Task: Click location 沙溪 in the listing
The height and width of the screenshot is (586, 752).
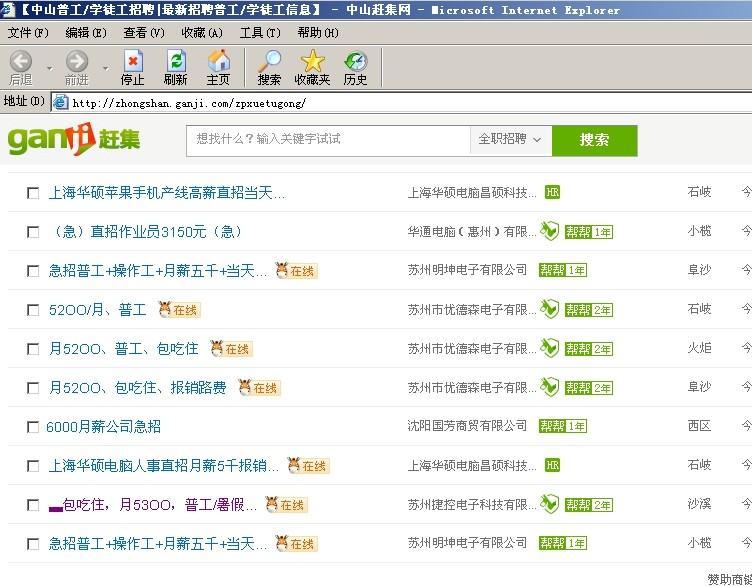Action: click(x=699, y=504)
